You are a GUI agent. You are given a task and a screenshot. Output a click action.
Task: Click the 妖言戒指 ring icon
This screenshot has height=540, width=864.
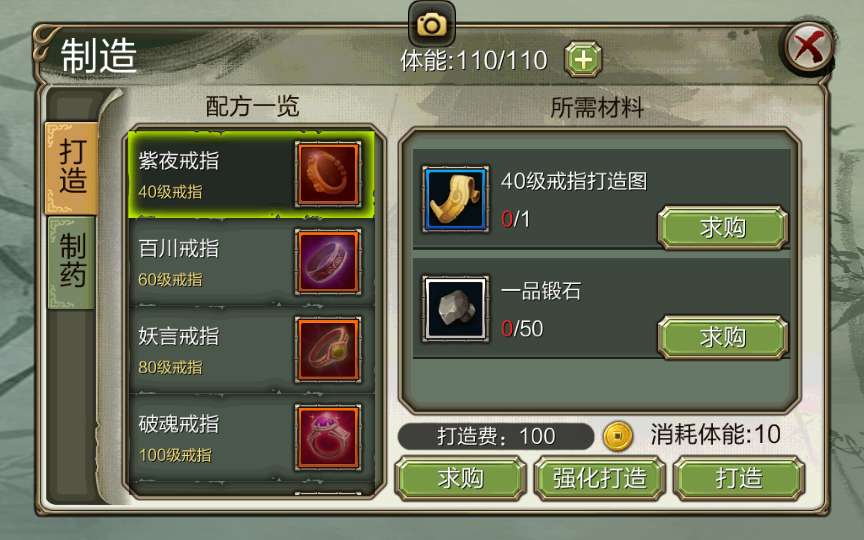pos(328,349)
